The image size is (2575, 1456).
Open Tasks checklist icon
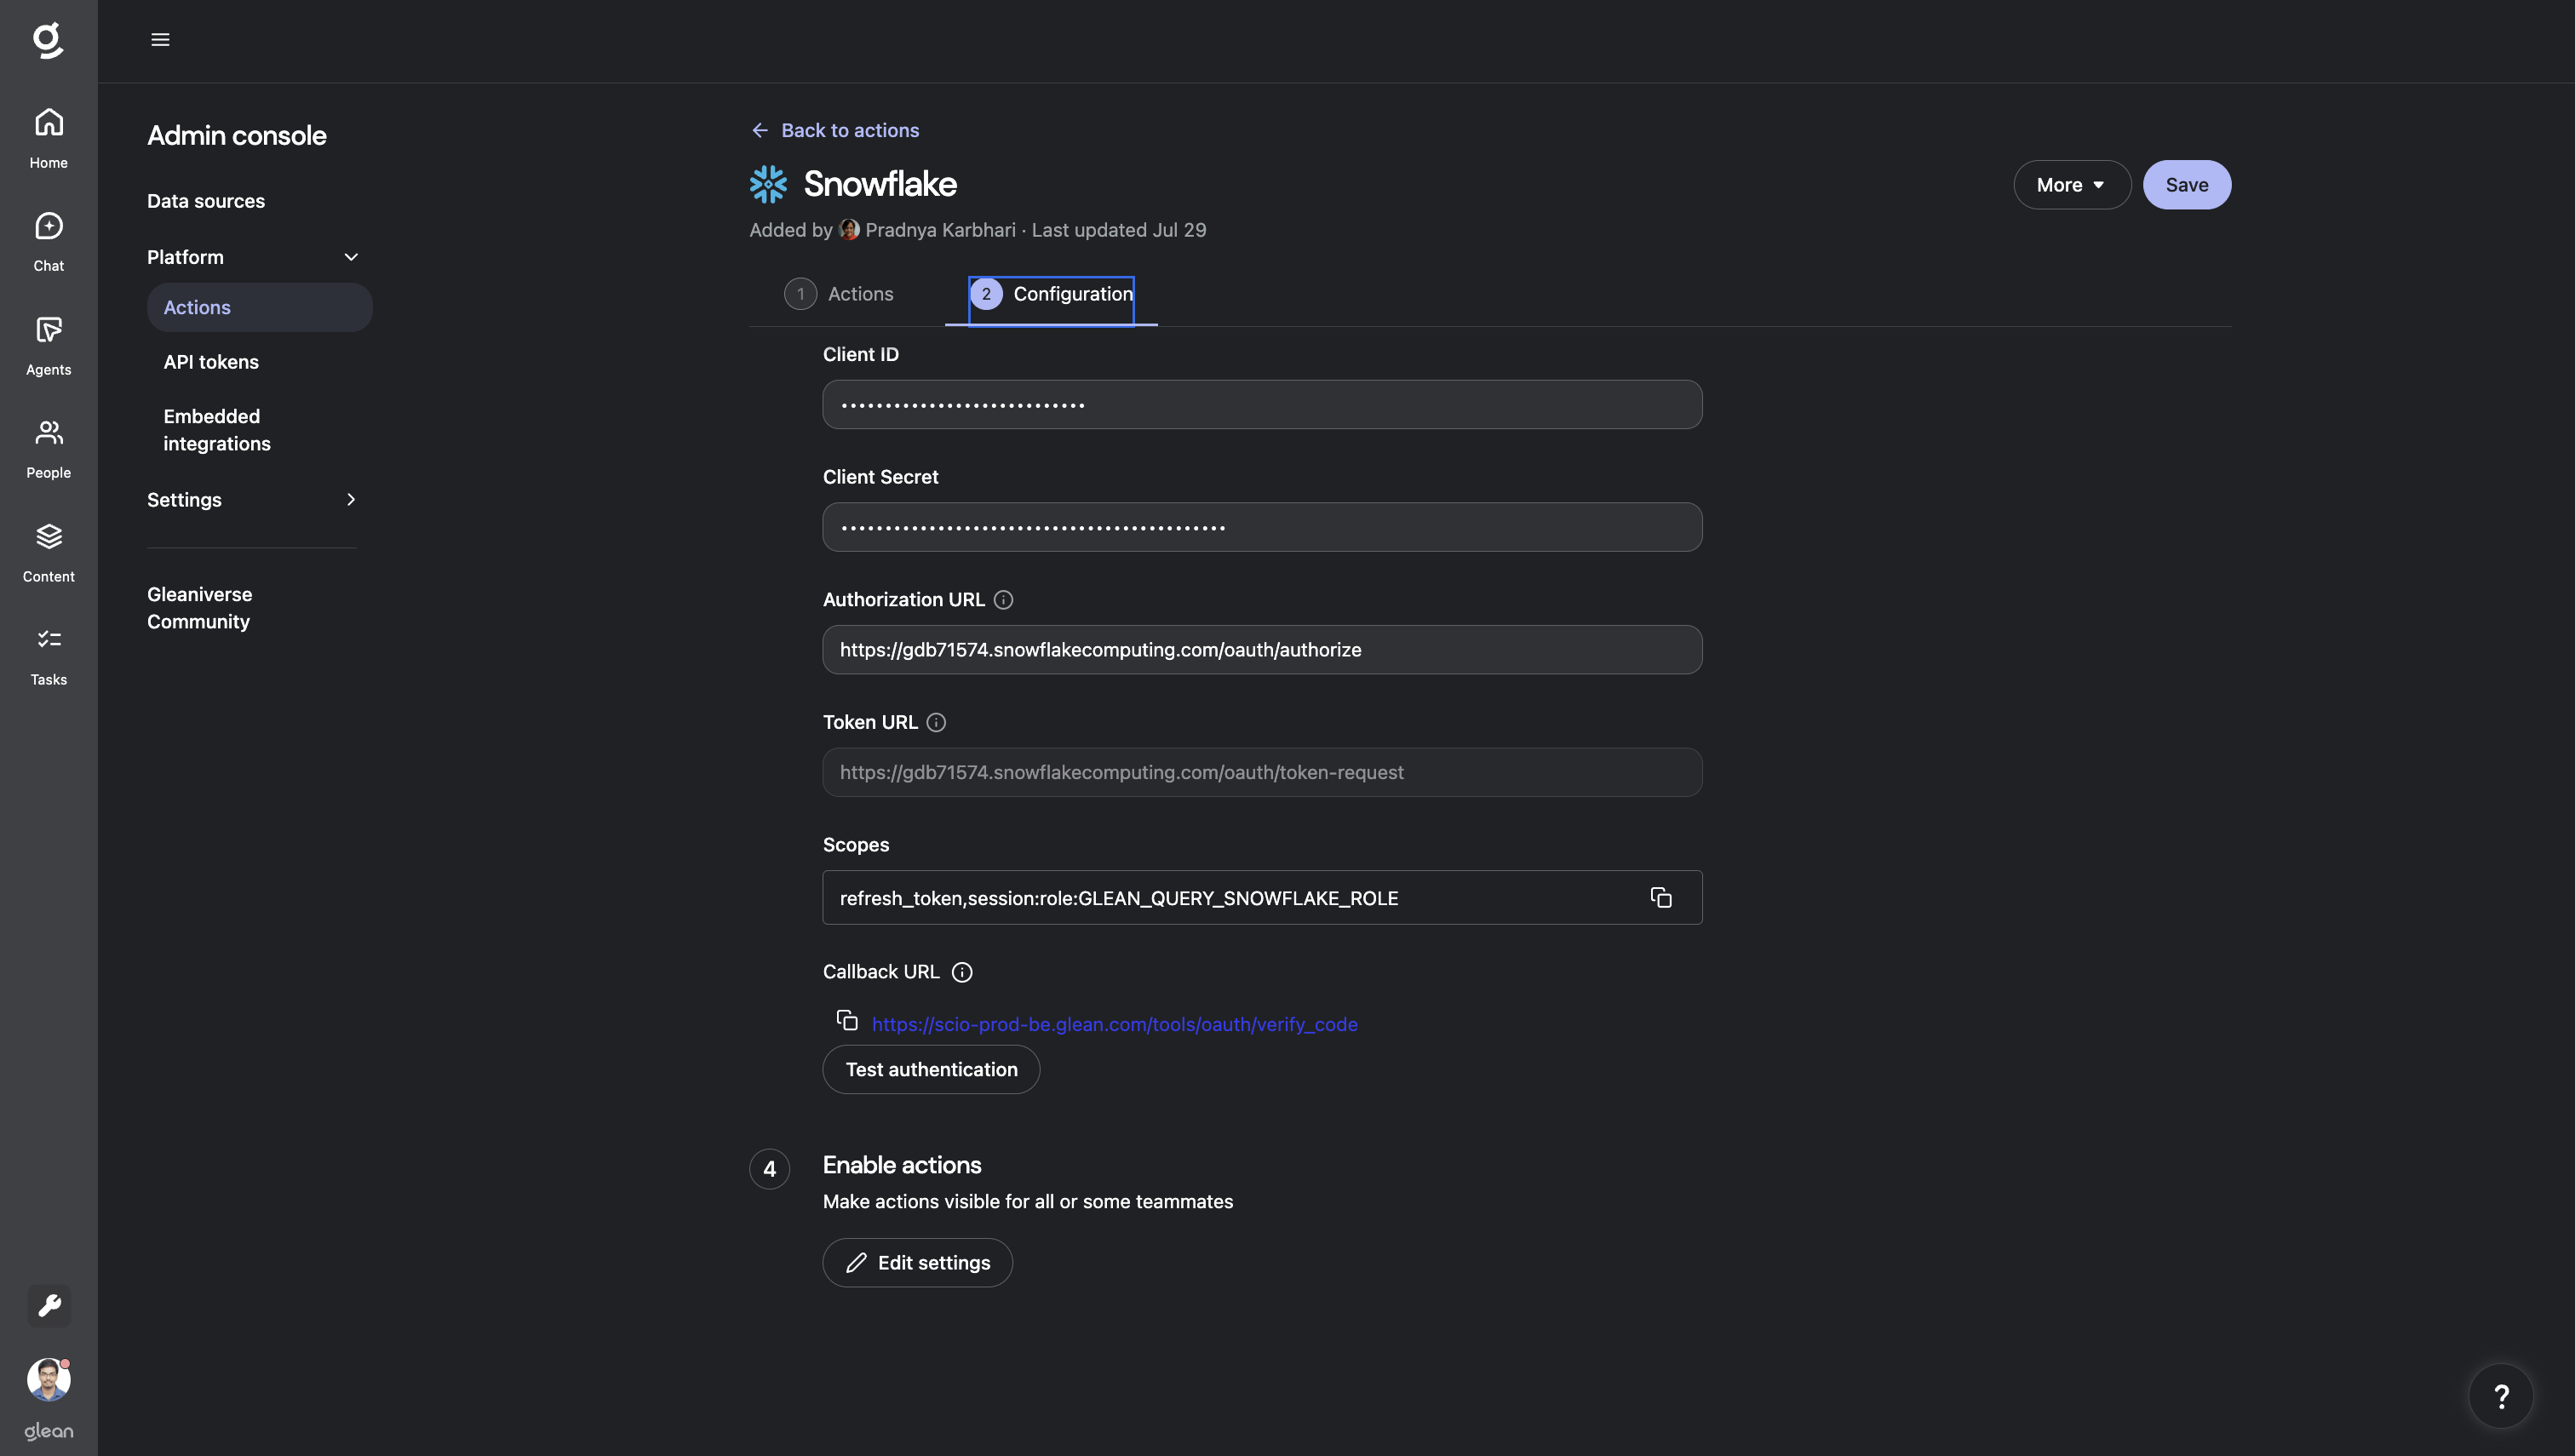tap(48, 641)
